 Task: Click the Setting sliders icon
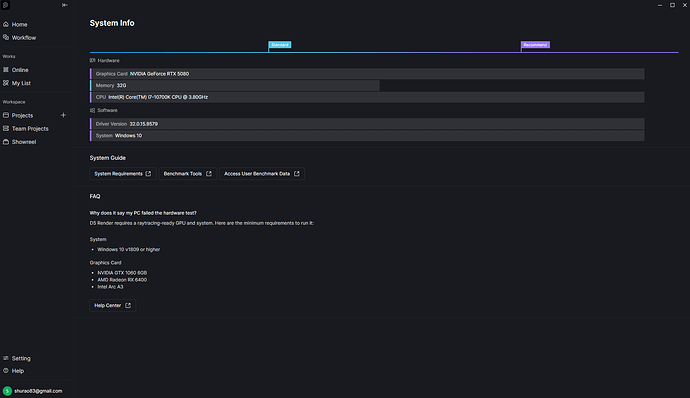[6, 358]
